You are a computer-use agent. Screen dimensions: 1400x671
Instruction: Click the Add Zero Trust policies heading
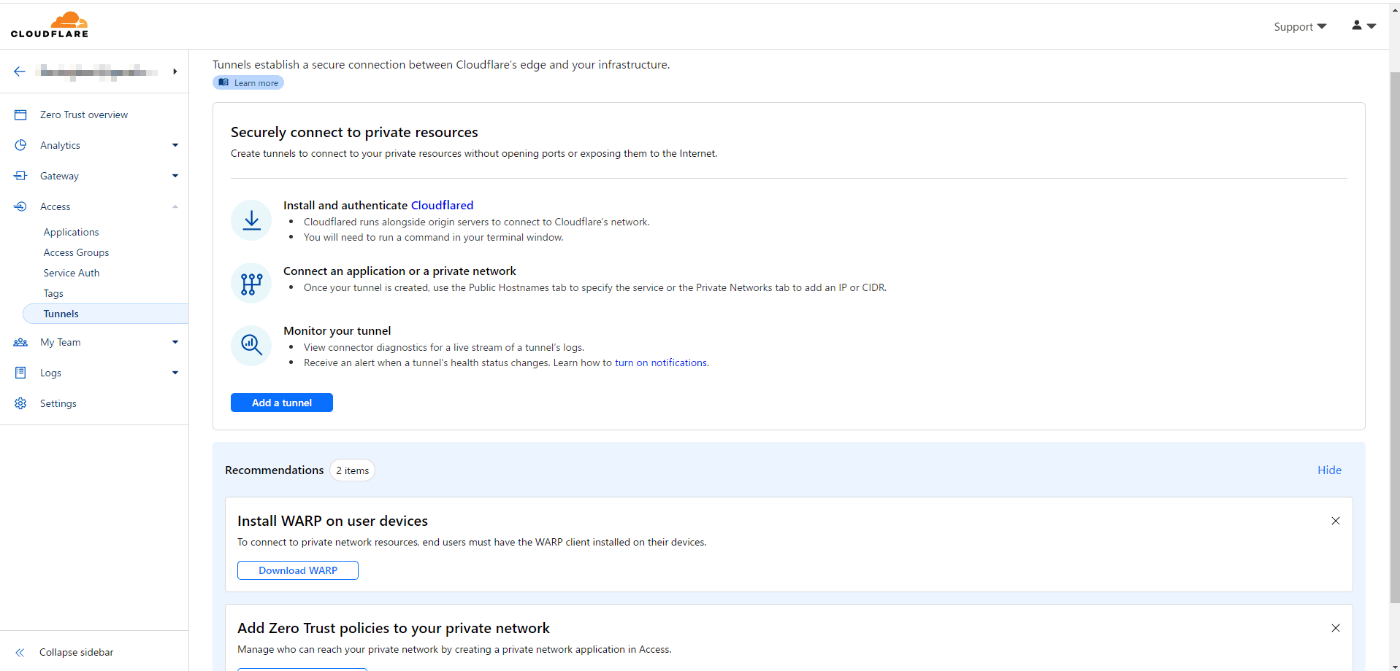[393, 628]
